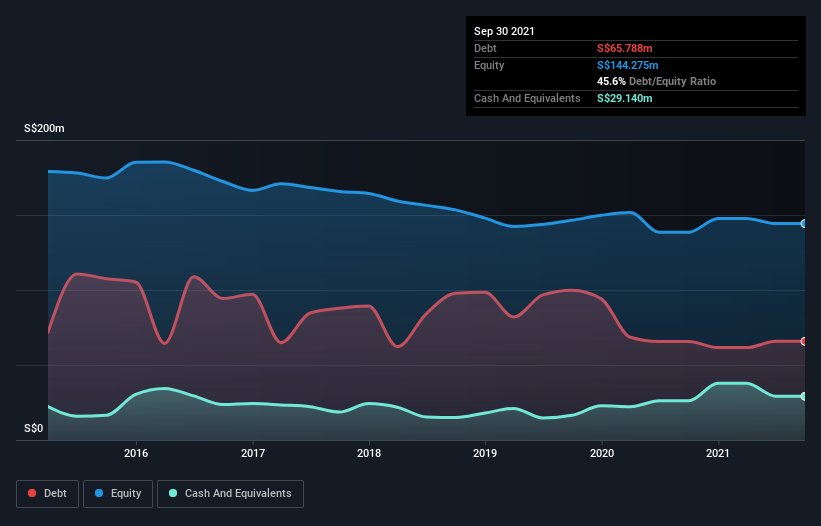Click the 2019 x-axis label
This screenshot has width=821, height=526.
[x=485, y=453]
